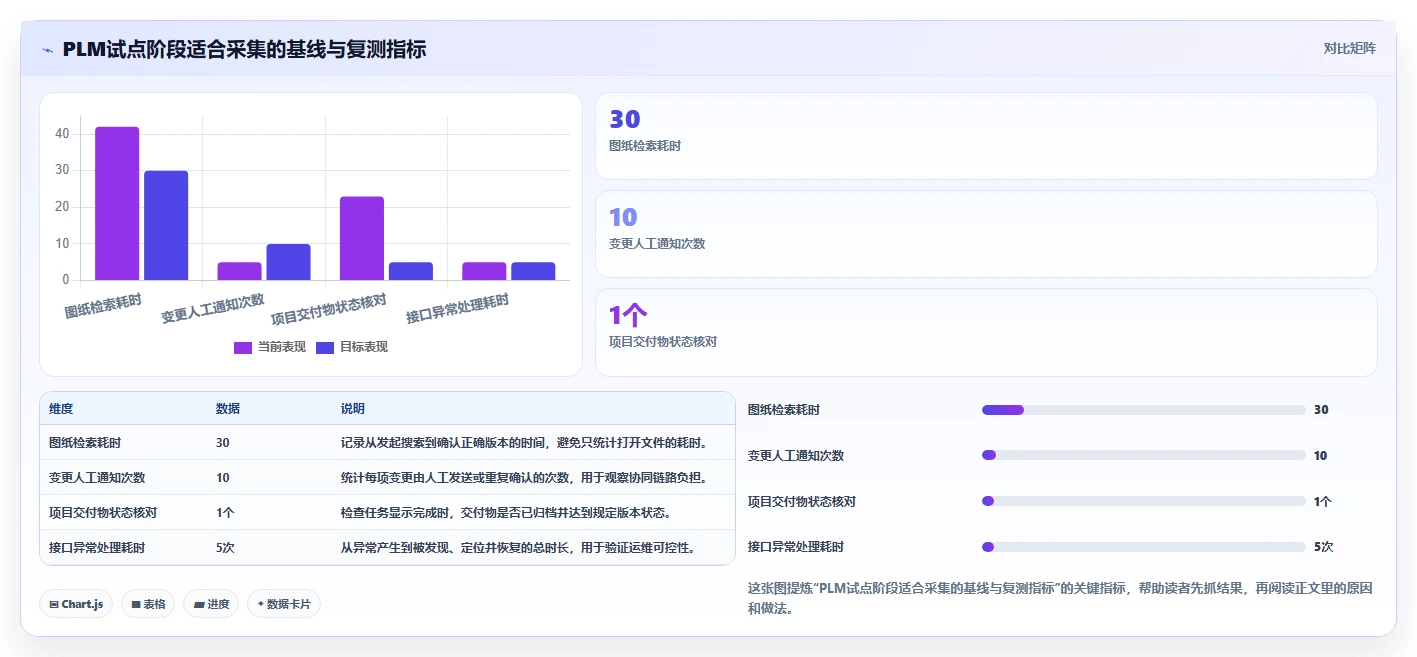
Task: Click the table description starting 记录从发起搜索
Action: [524, 443]
